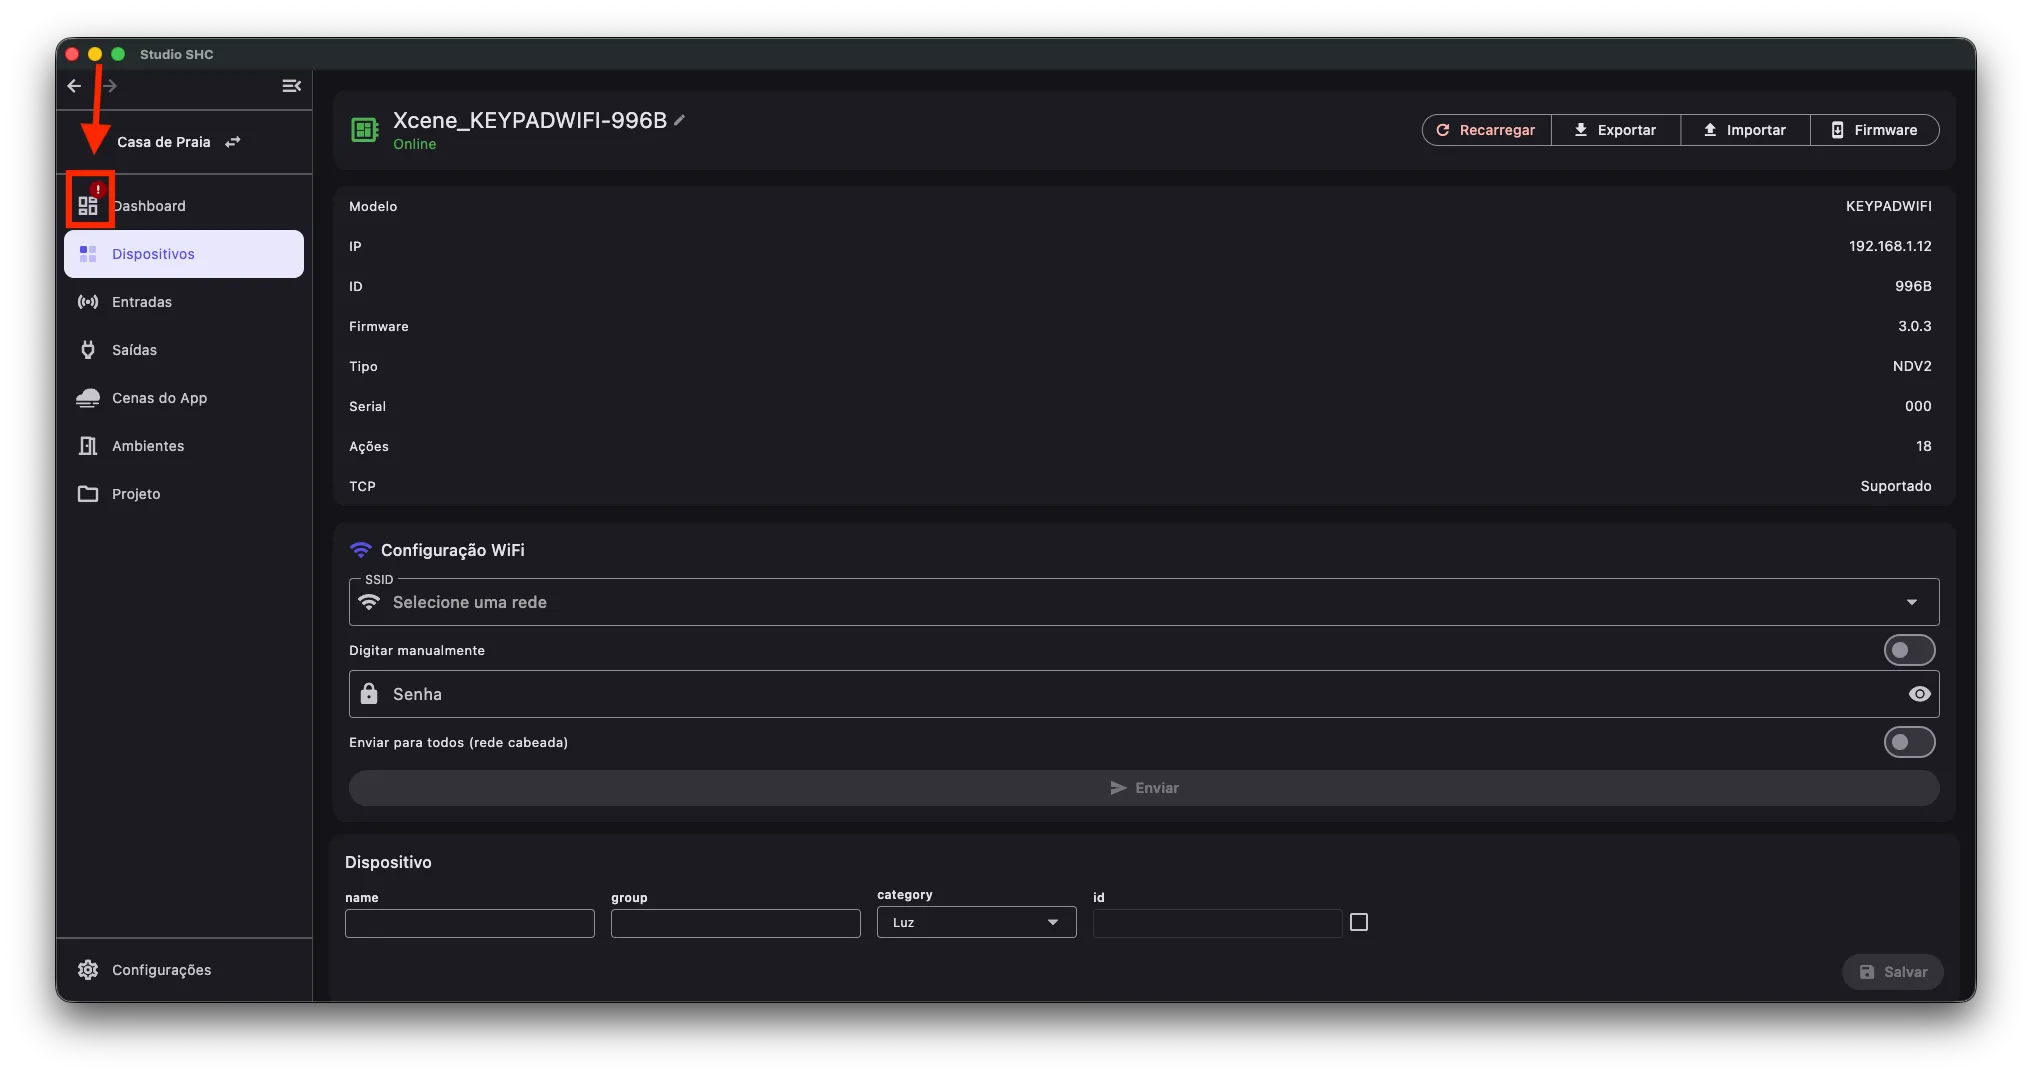Open Projeto folder section

click(x=184, y=494)
